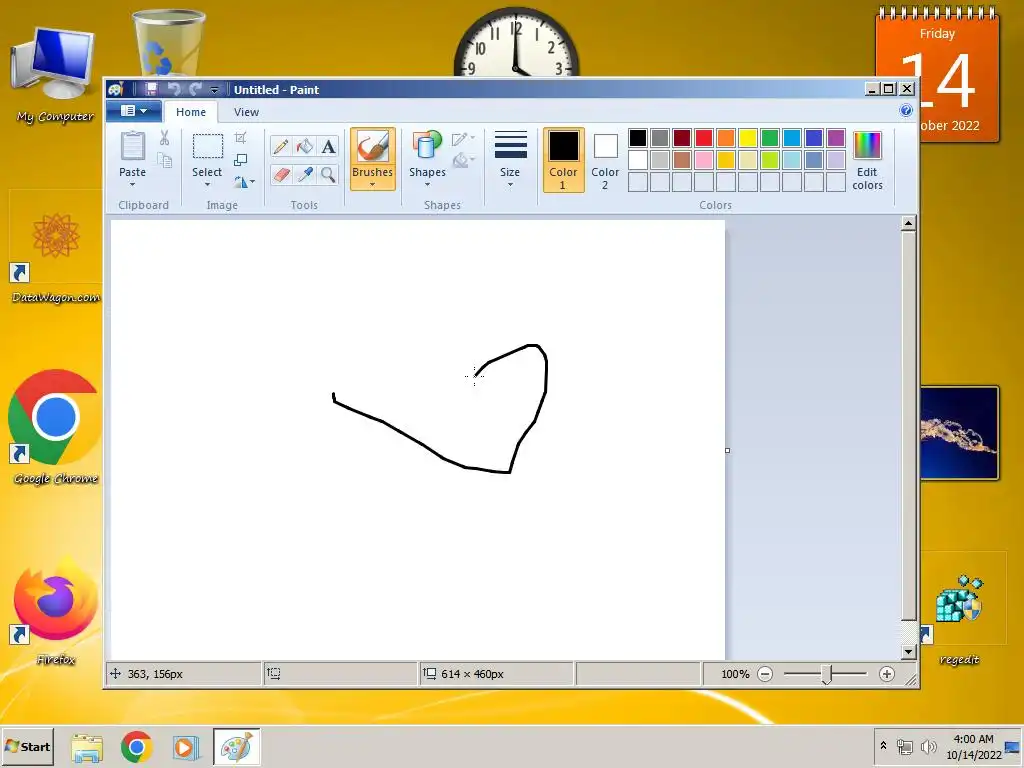Pick the yellow color swatch
The height and width of the screenshot is (768, 1024).
[748, 138]
